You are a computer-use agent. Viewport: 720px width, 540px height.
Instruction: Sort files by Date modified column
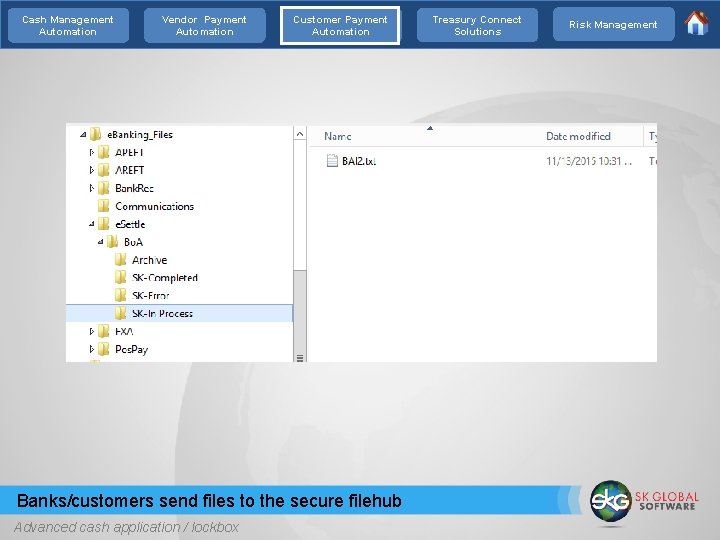578,136
